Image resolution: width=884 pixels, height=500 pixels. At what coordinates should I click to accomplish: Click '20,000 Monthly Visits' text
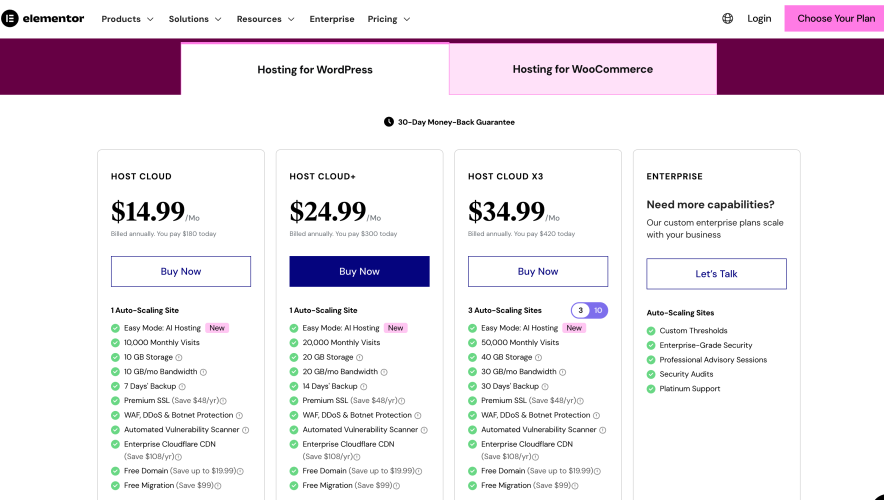click(341, 343)
